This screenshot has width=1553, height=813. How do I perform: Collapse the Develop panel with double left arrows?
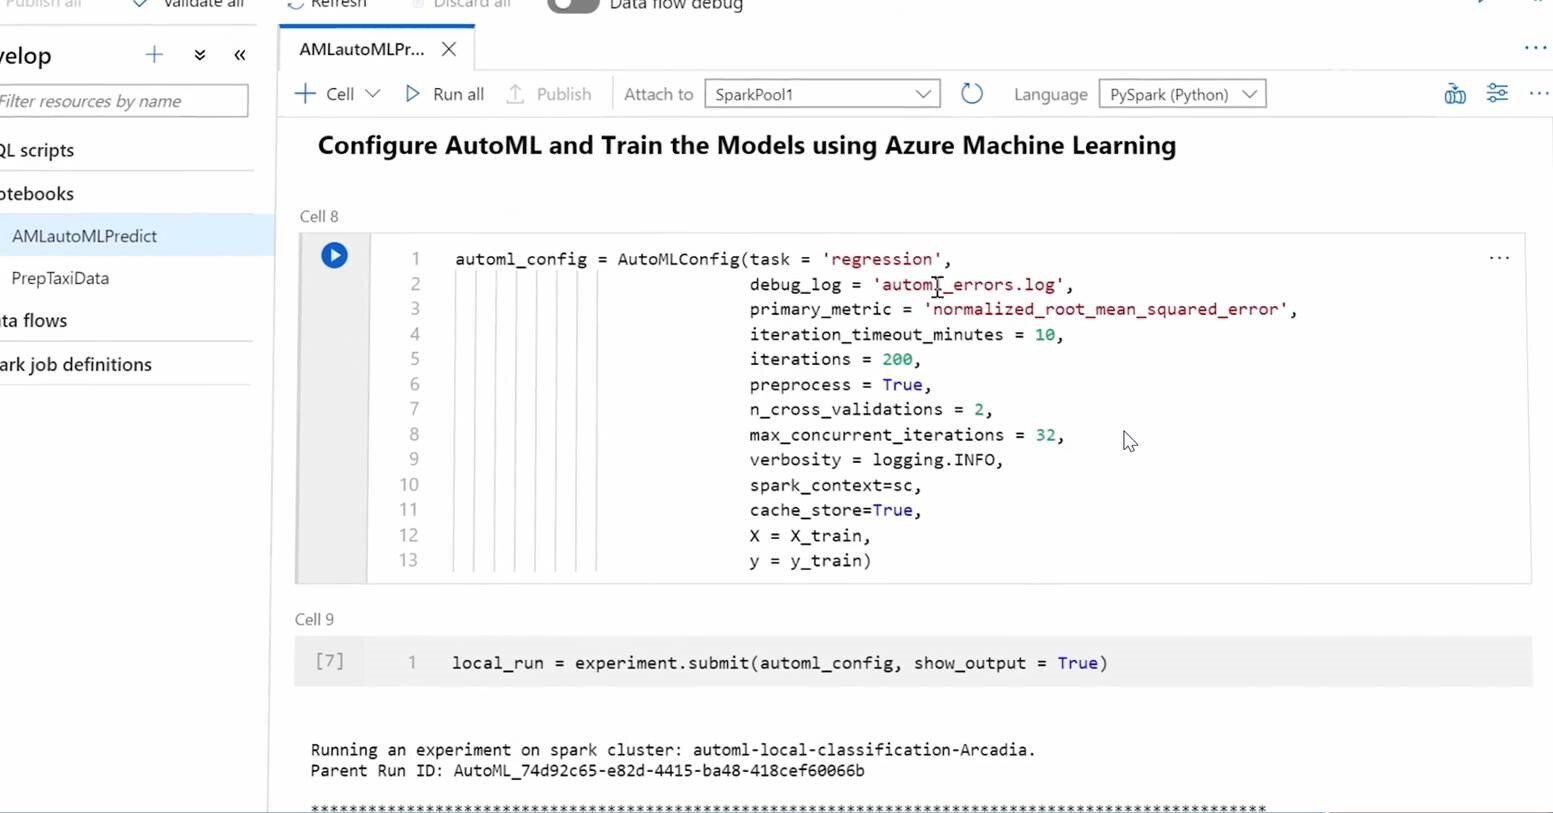coord(240,55)
